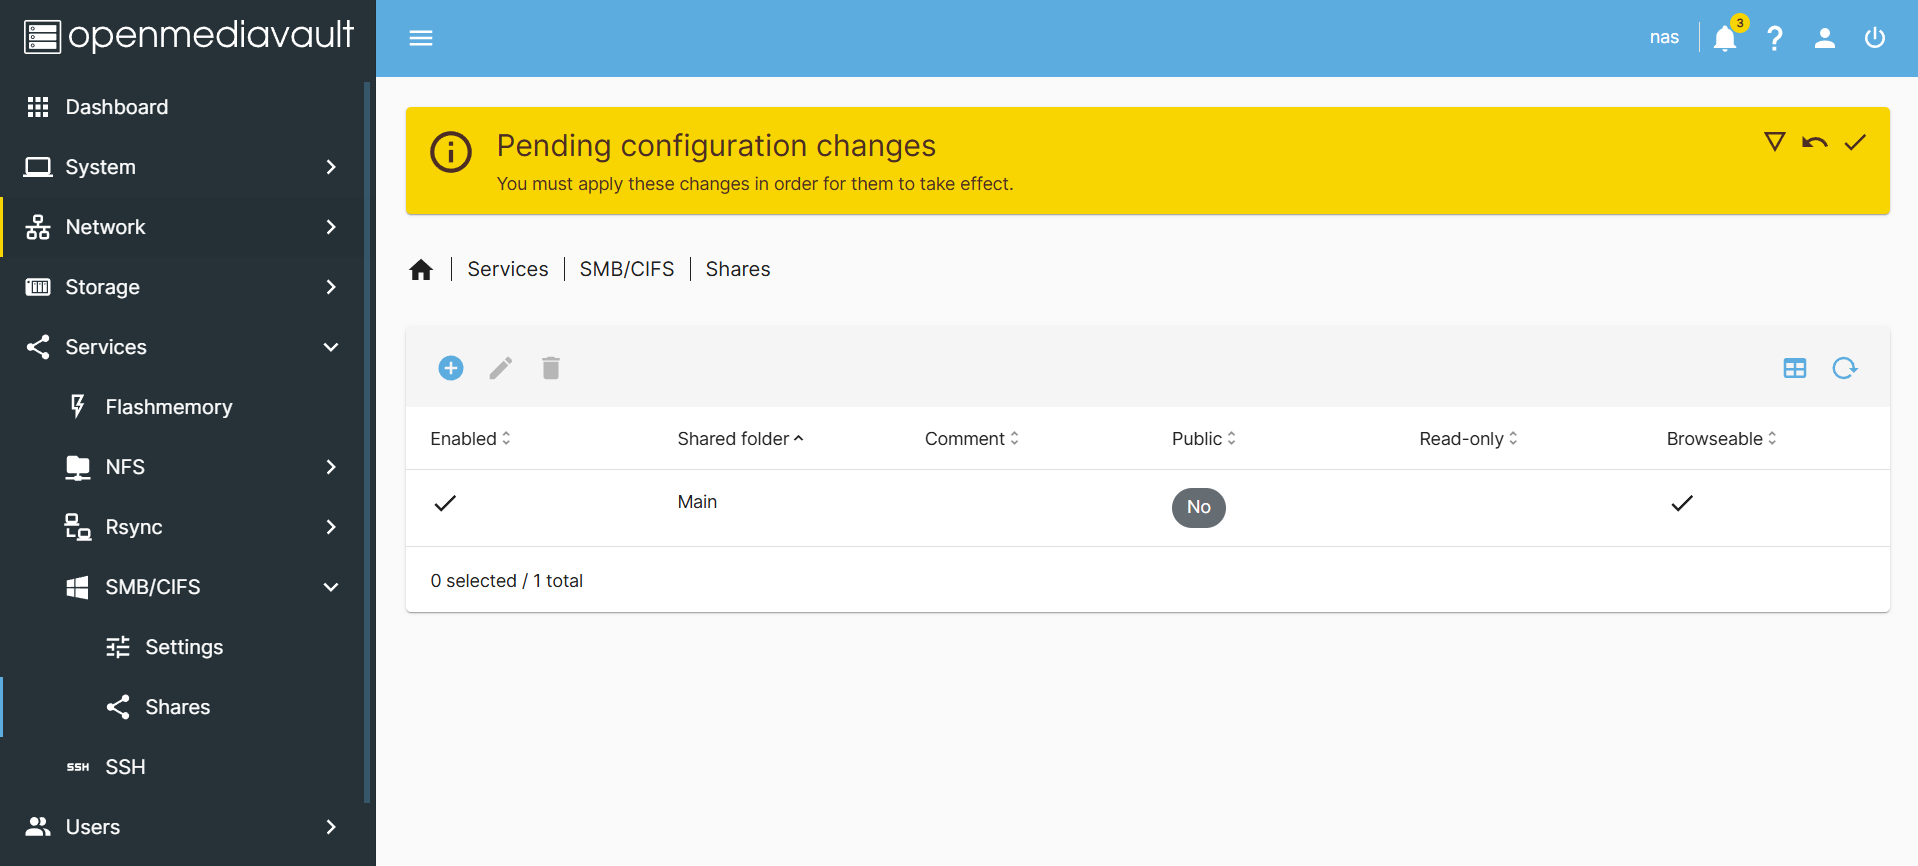Collapse the SMB/CIFS submenu

(184, 587)
